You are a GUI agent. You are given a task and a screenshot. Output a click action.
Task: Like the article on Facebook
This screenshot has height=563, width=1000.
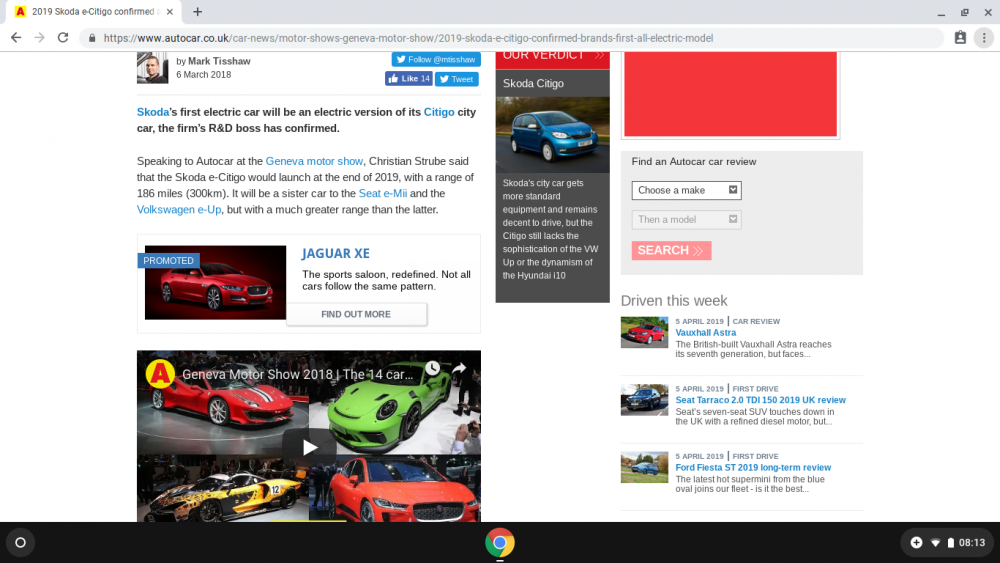tap(409, 78)
